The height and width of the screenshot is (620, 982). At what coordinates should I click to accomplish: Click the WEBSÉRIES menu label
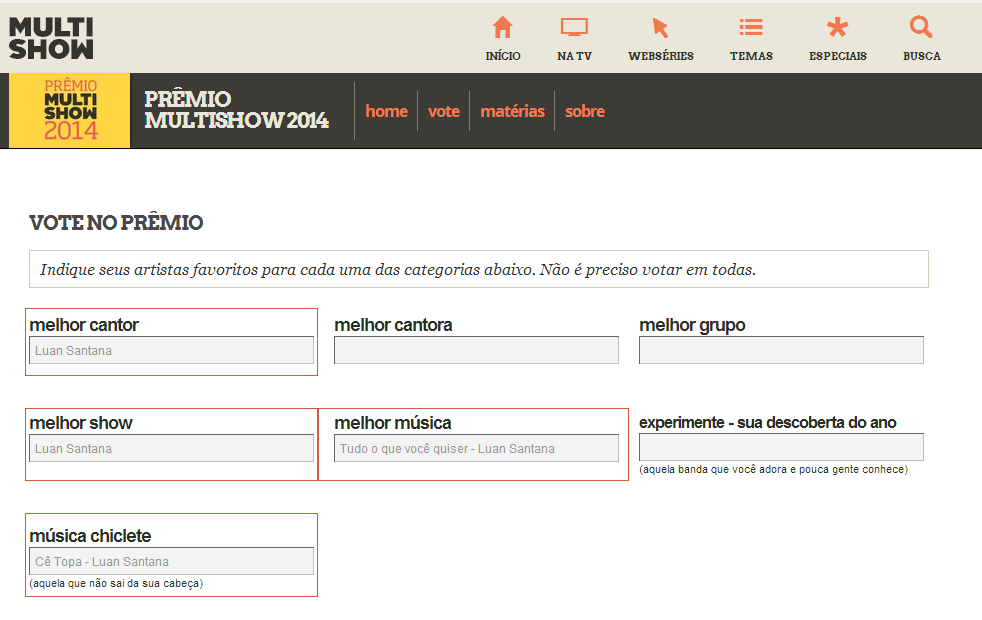[661, 56]
